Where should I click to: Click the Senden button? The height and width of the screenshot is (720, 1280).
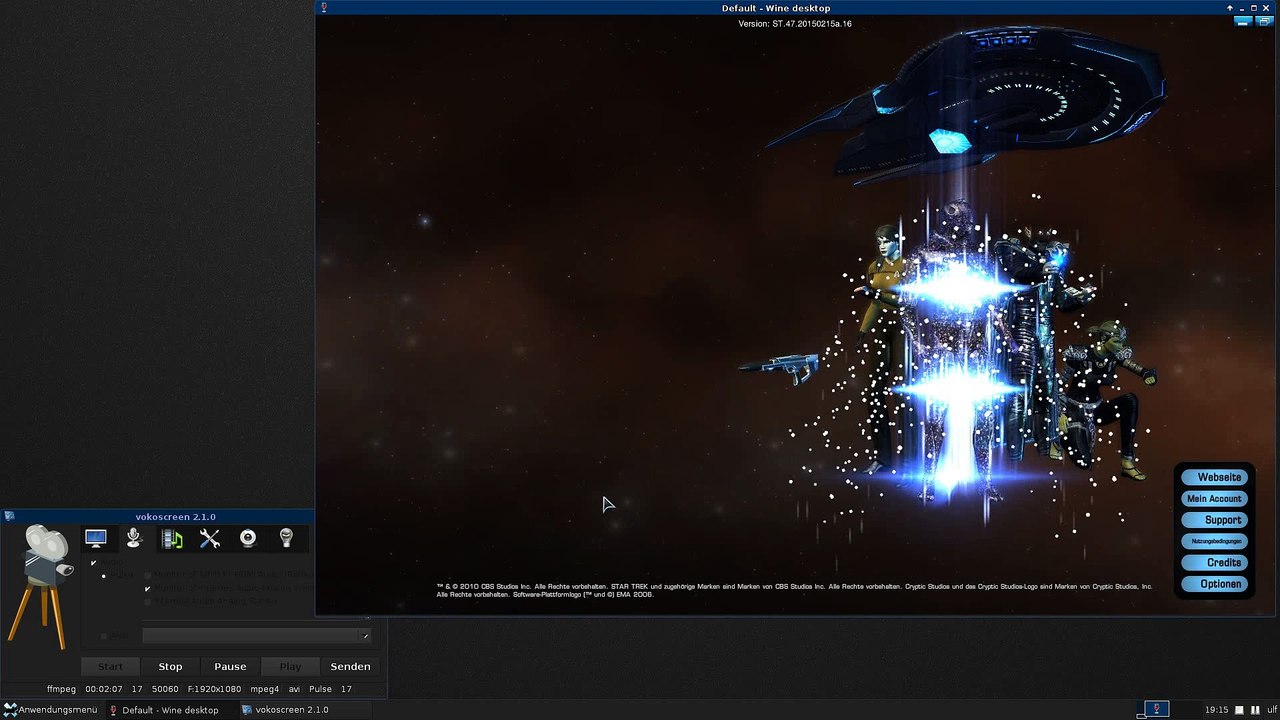[x=350, y=666]
